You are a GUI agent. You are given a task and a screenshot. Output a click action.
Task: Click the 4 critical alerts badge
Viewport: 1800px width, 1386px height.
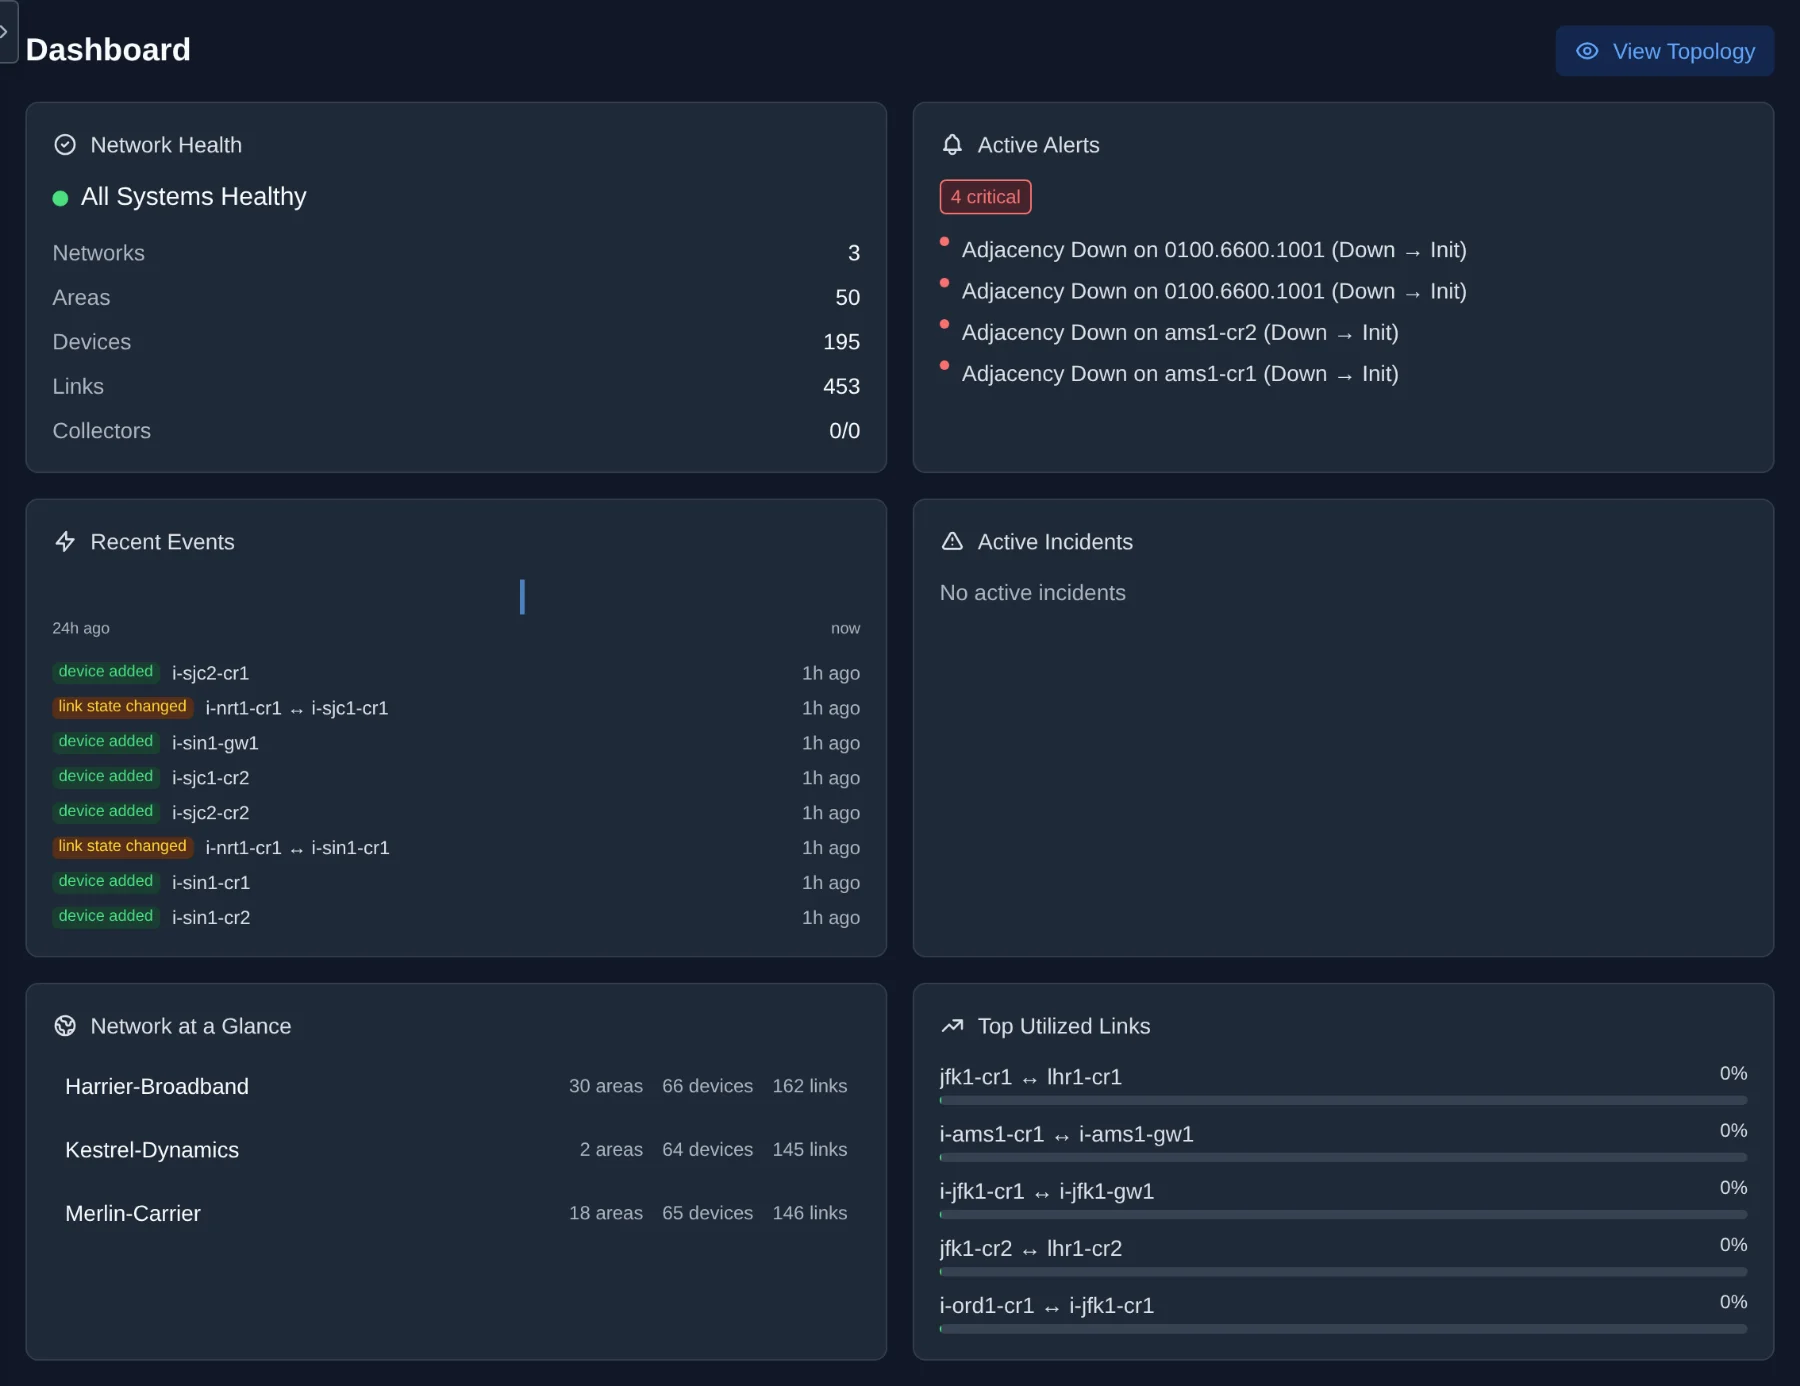pos(985,197)
